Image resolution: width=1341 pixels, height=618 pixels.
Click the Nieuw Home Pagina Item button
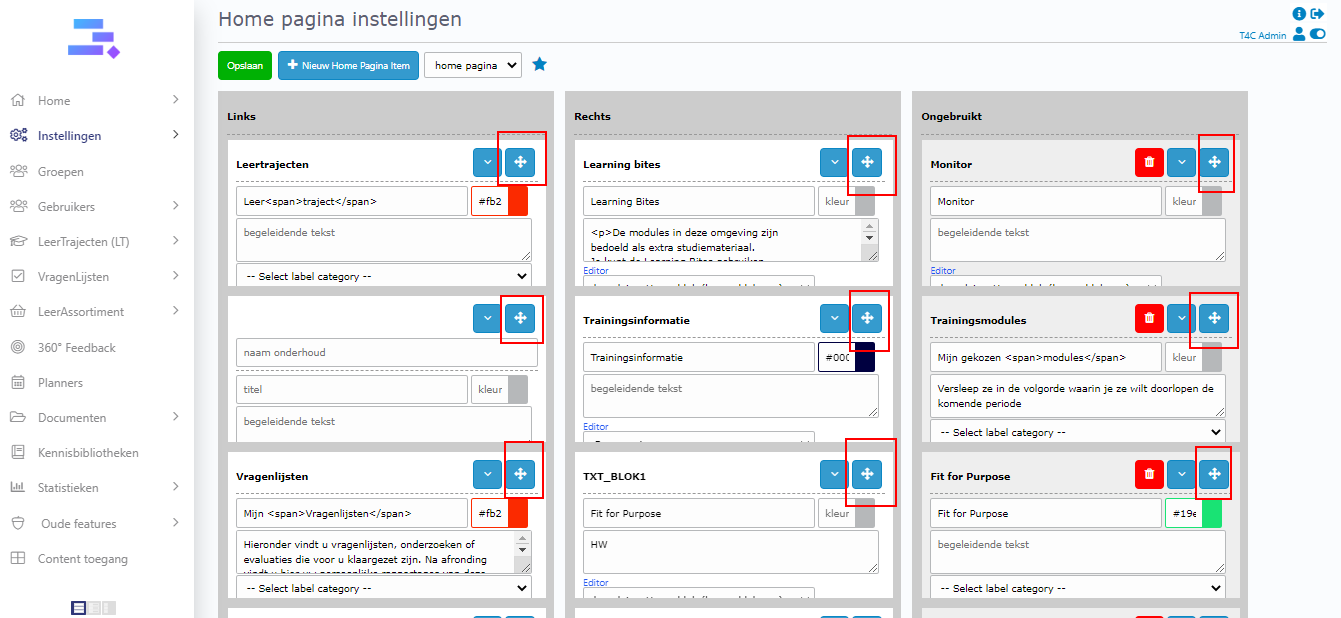(348, 66)
